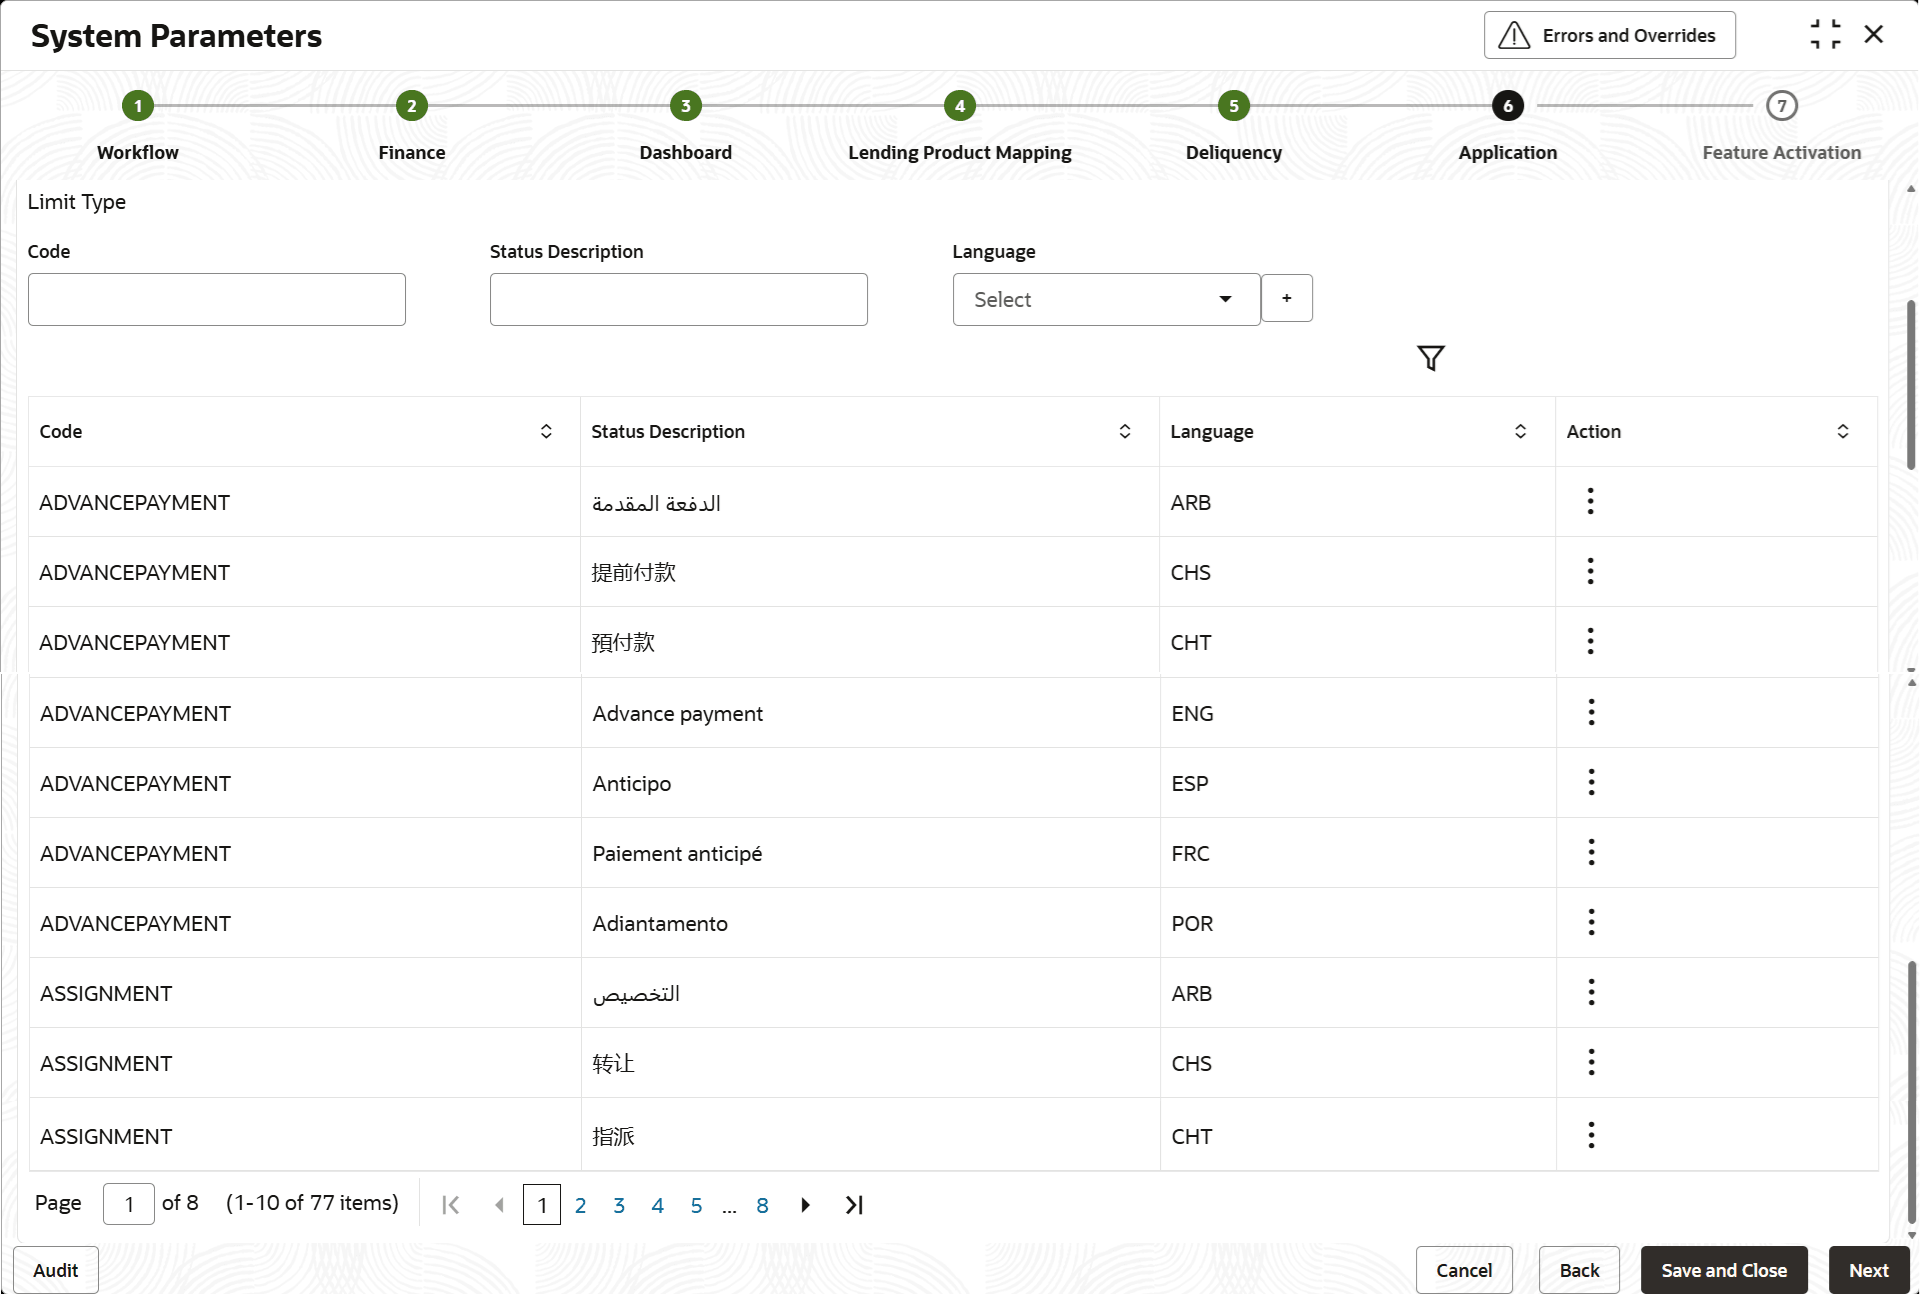Go to last page of table

click(x=853, y=1205)
